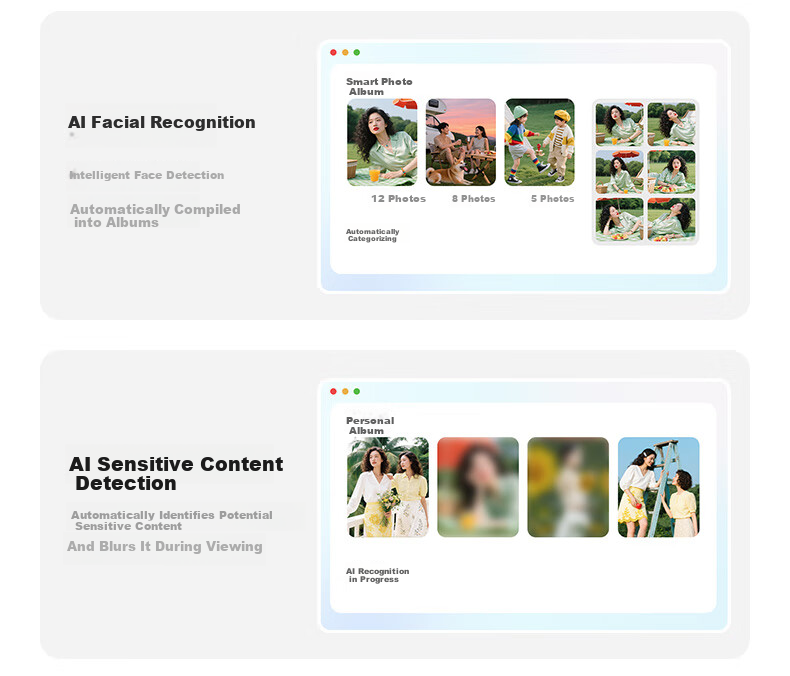790x676 pixels.
Task: Select the 5 Photos label
Action: 553,199
